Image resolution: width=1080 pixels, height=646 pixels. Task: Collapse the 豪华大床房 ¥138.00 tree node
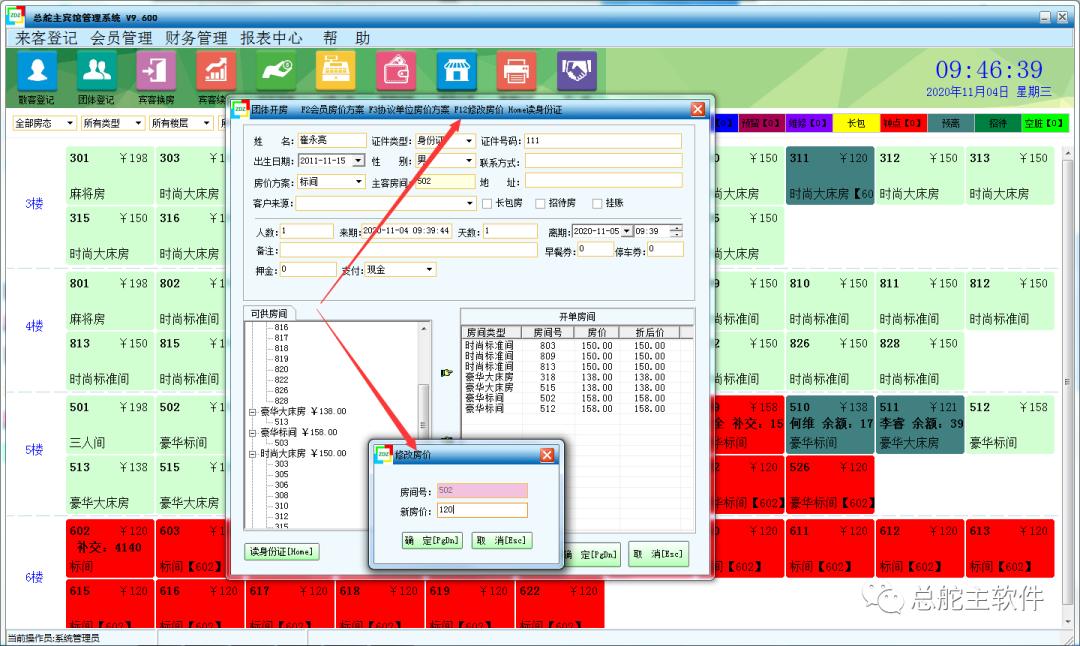tap(251, 411)
